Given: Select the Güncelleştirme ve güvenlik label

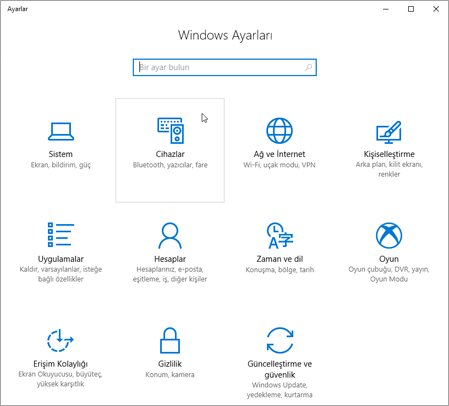Looking at the screenshot, I should 280,369.
